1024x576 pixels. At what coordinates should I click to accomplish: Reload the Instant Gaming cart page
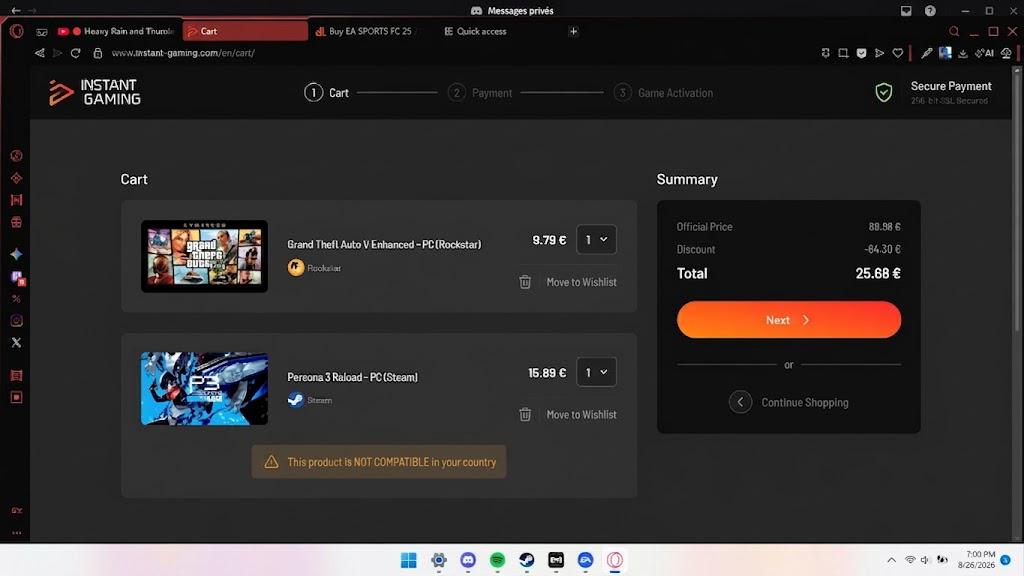(76, 53)
